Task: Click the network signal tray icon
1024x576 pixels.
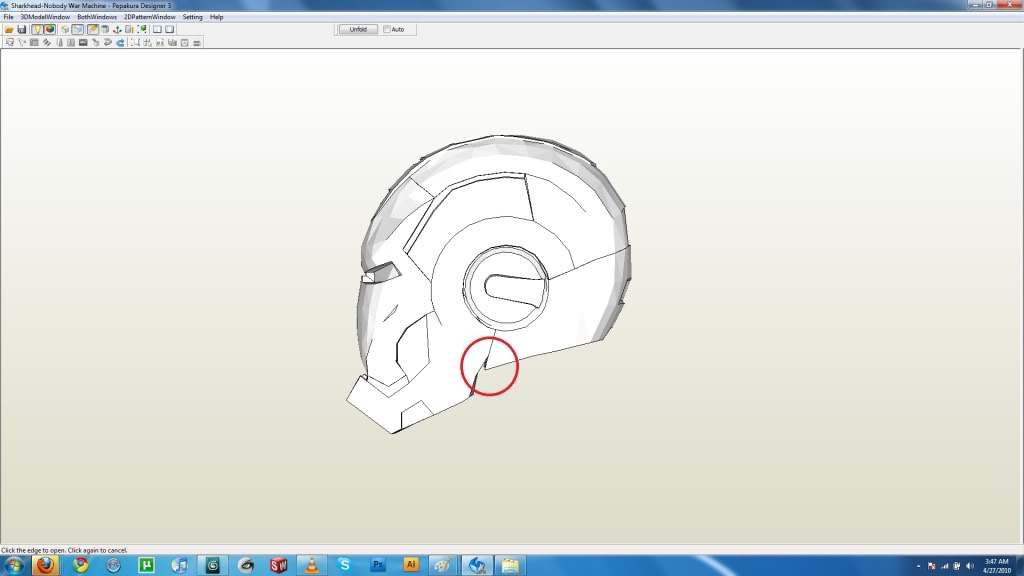Action: point(944,566)
